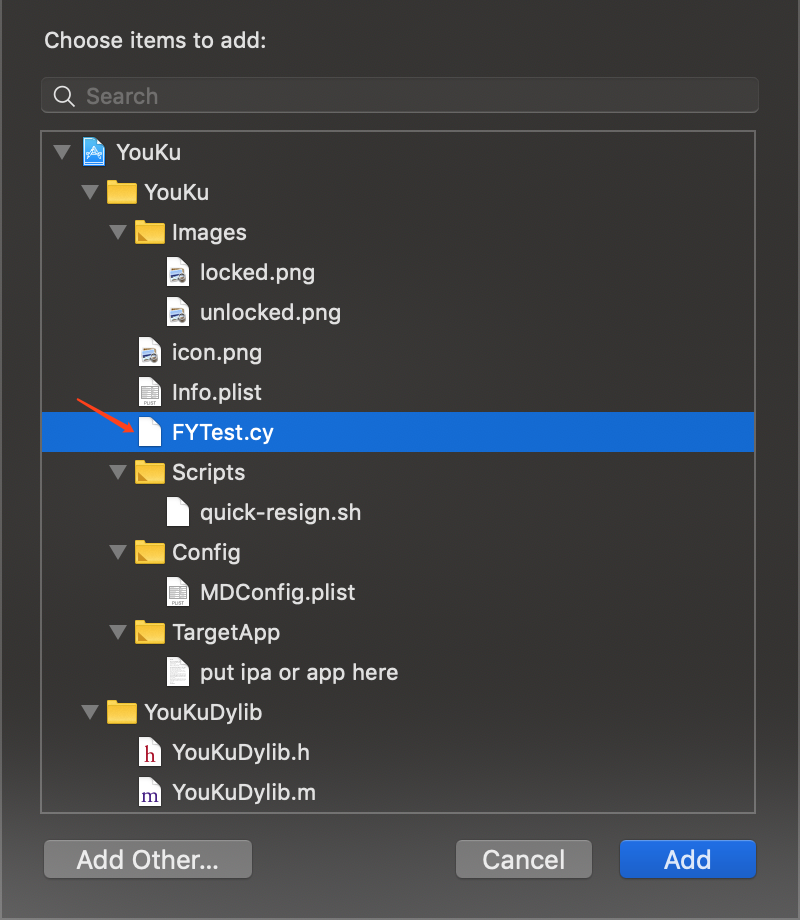This screenshot has width=800, height=920.
Task: Click the MDConfig.plist file icon
Action: coord(178,592)
